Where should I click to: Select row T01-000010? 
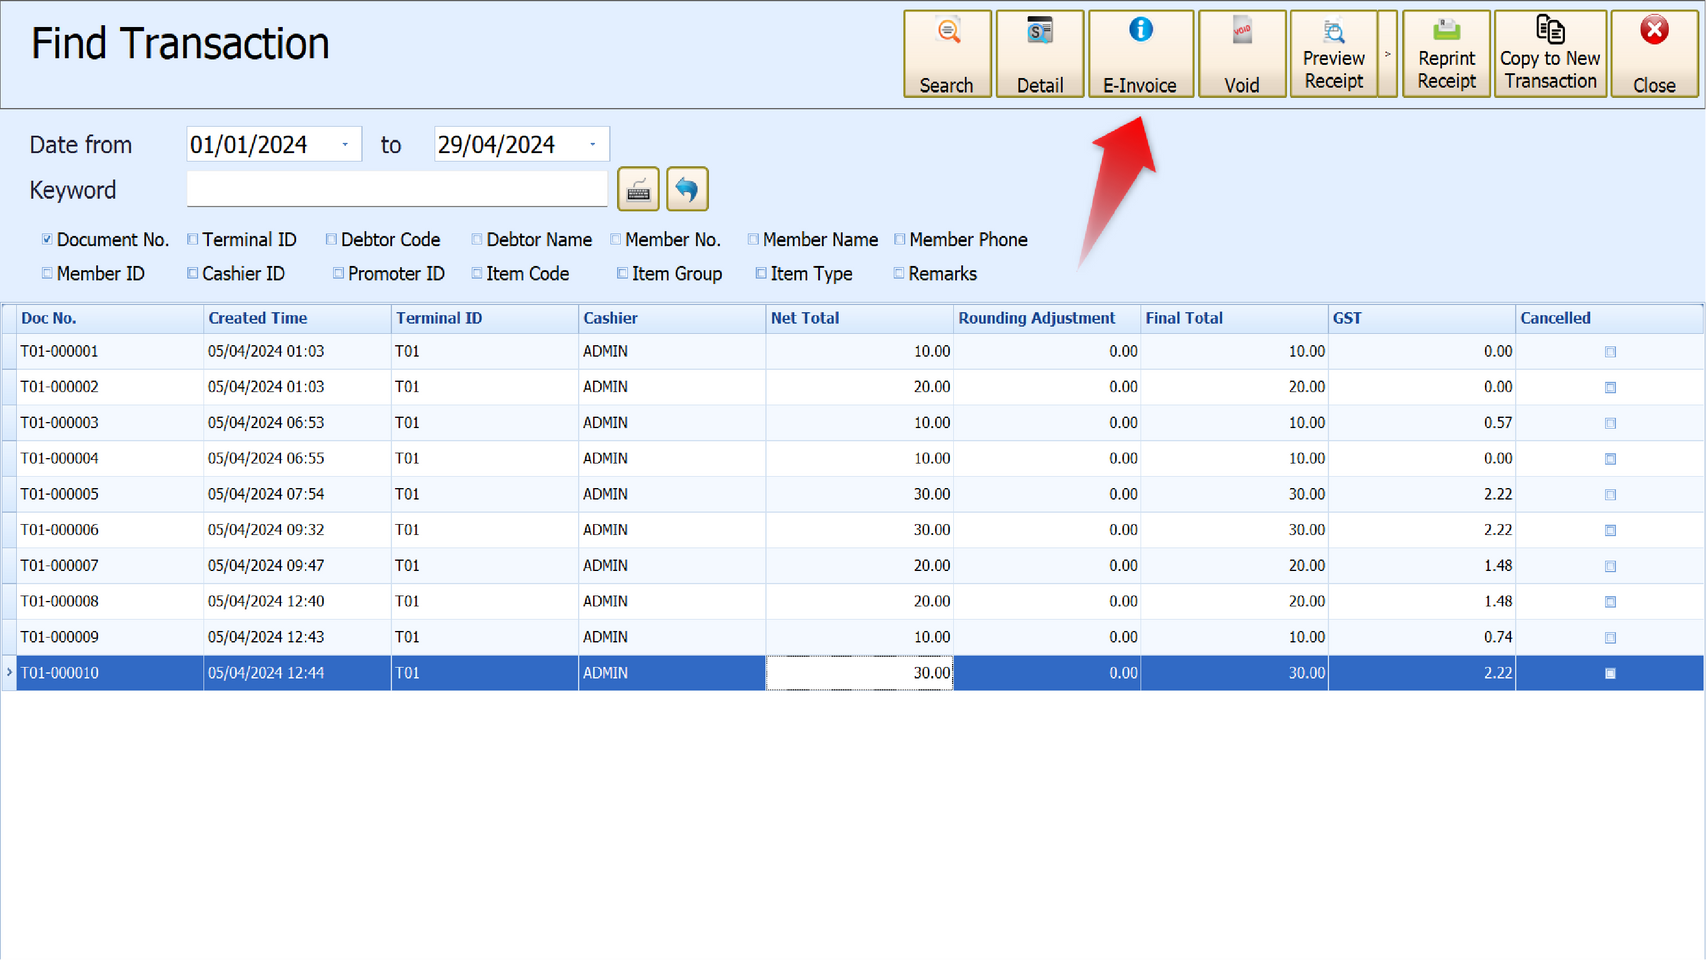pos(852,673)
